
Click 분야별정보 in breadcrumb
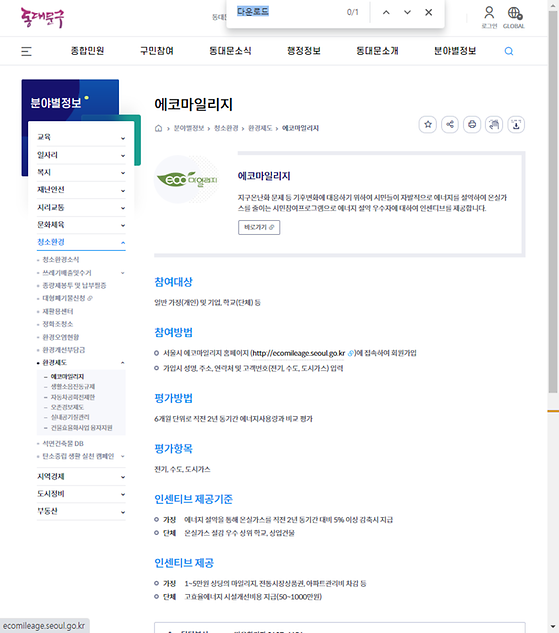tap(189, 128)
